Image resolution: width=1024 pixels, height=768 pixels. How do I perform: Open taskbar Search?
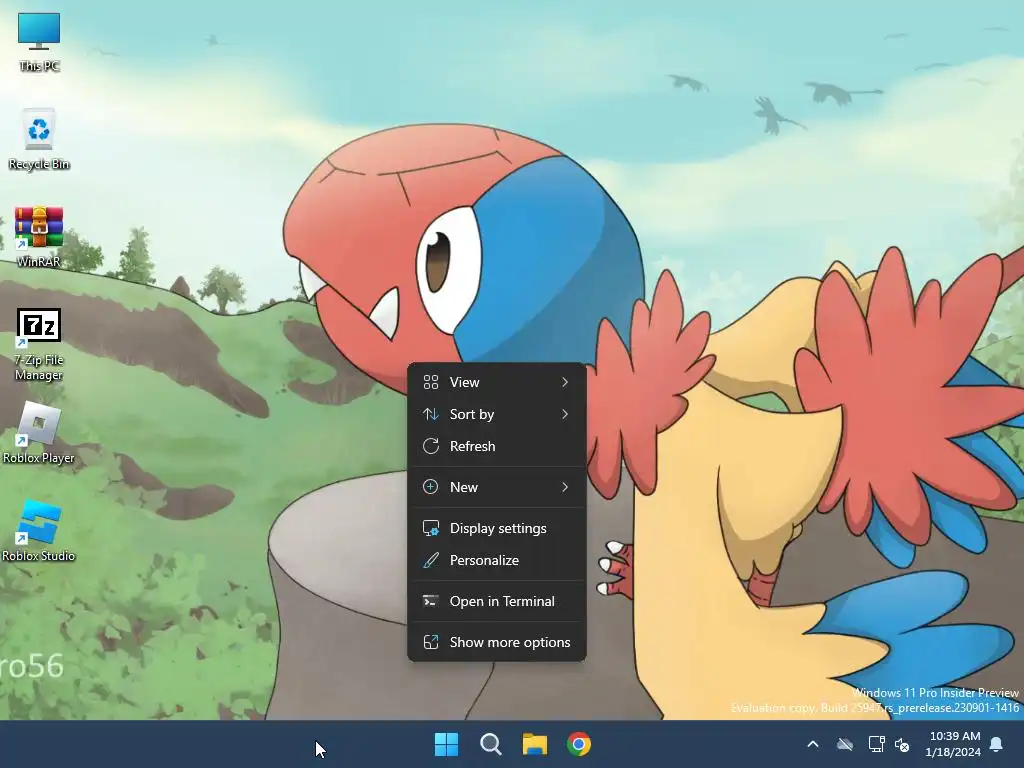pyautogui.click(x=490, y=744)
